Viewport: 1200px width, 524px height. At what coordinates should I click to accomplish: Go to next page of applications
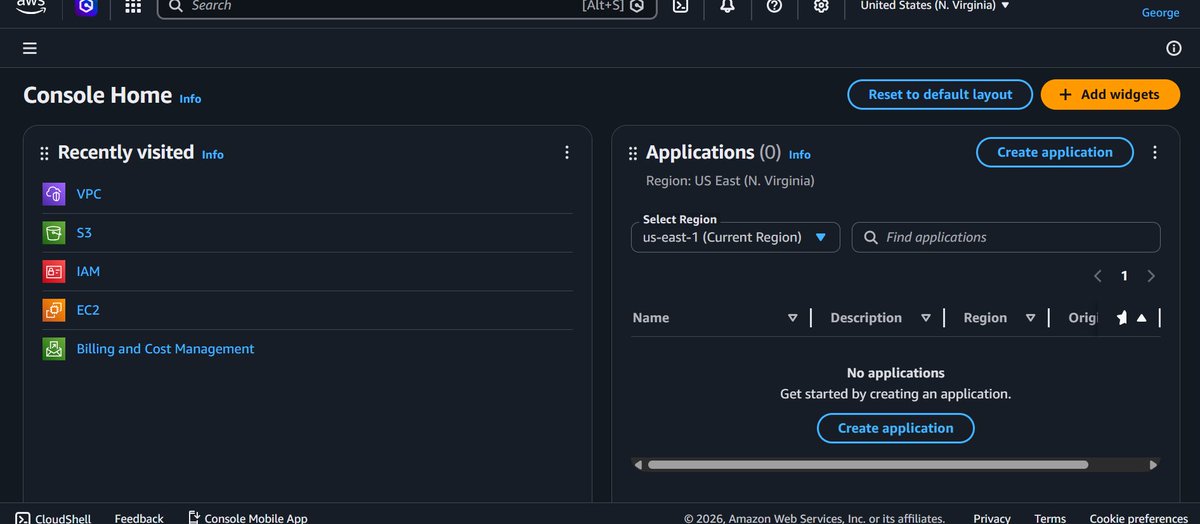(1151, 276)
